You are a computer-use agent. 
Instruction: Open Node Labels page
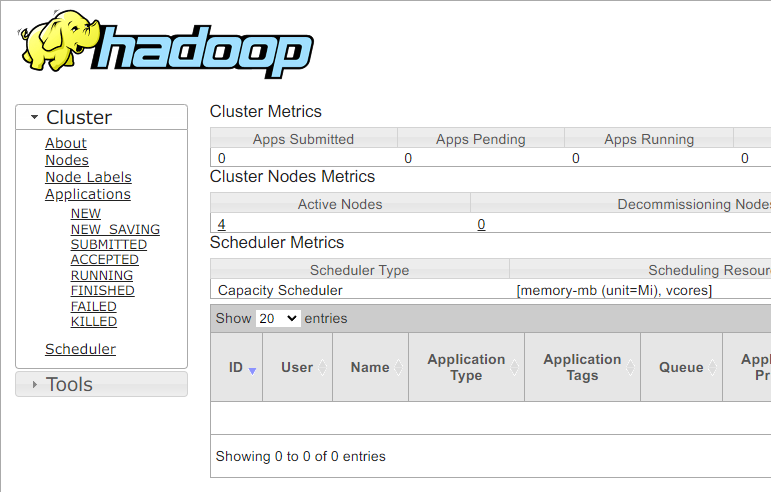pos(89,177)
